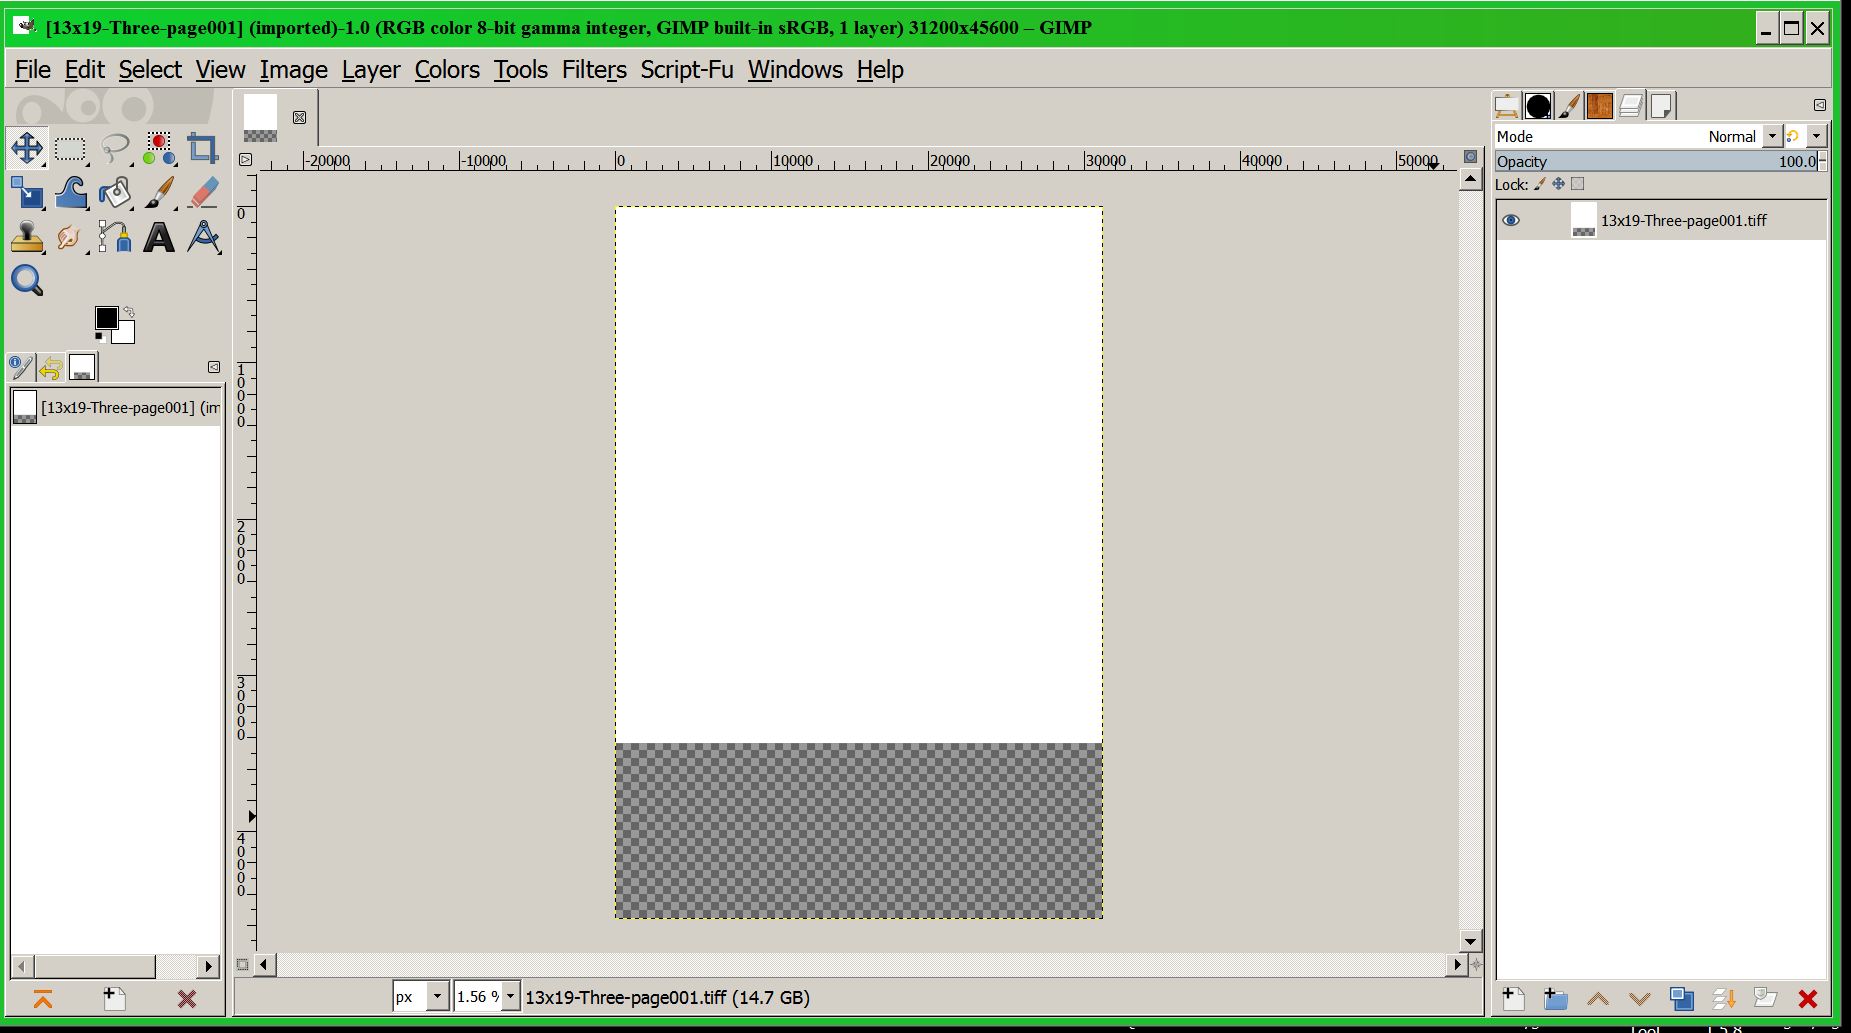The width and height of the screenshot is (1851, 1033).
Task: Add a mask to the layer
Action: point(1765,998)
